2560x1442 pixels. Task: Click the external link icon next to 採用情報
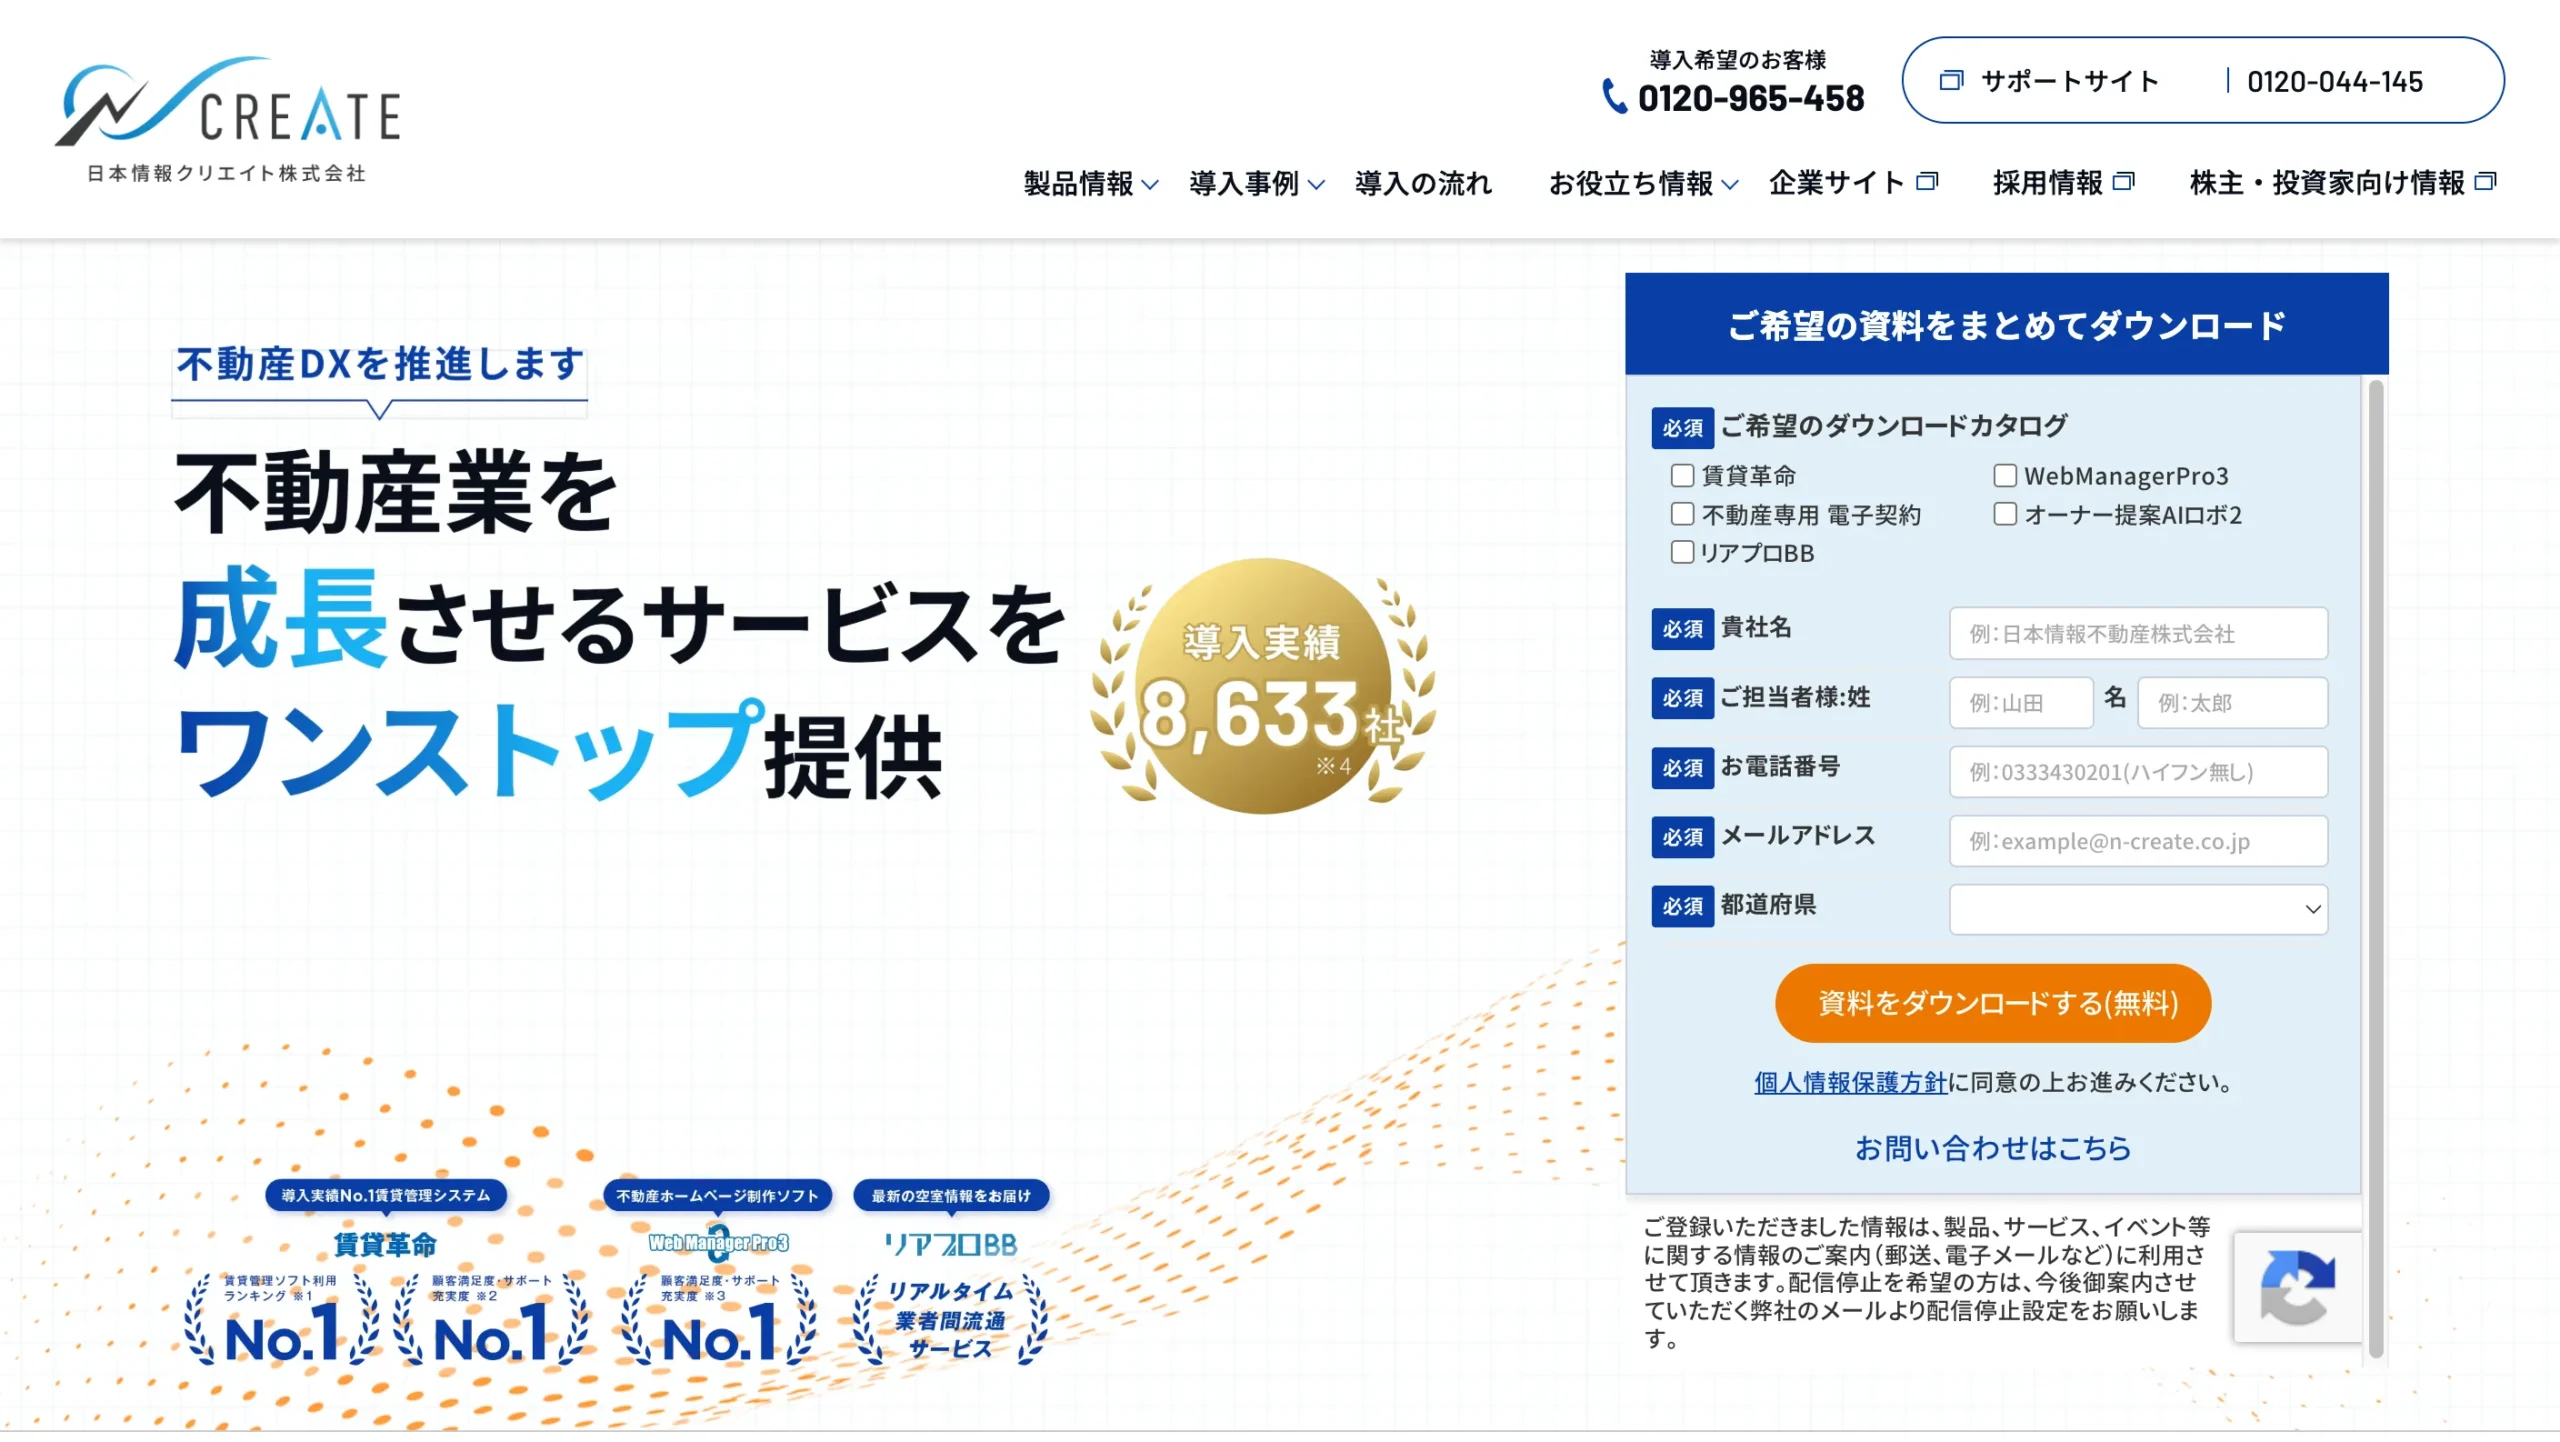[x=2123, y=182]
